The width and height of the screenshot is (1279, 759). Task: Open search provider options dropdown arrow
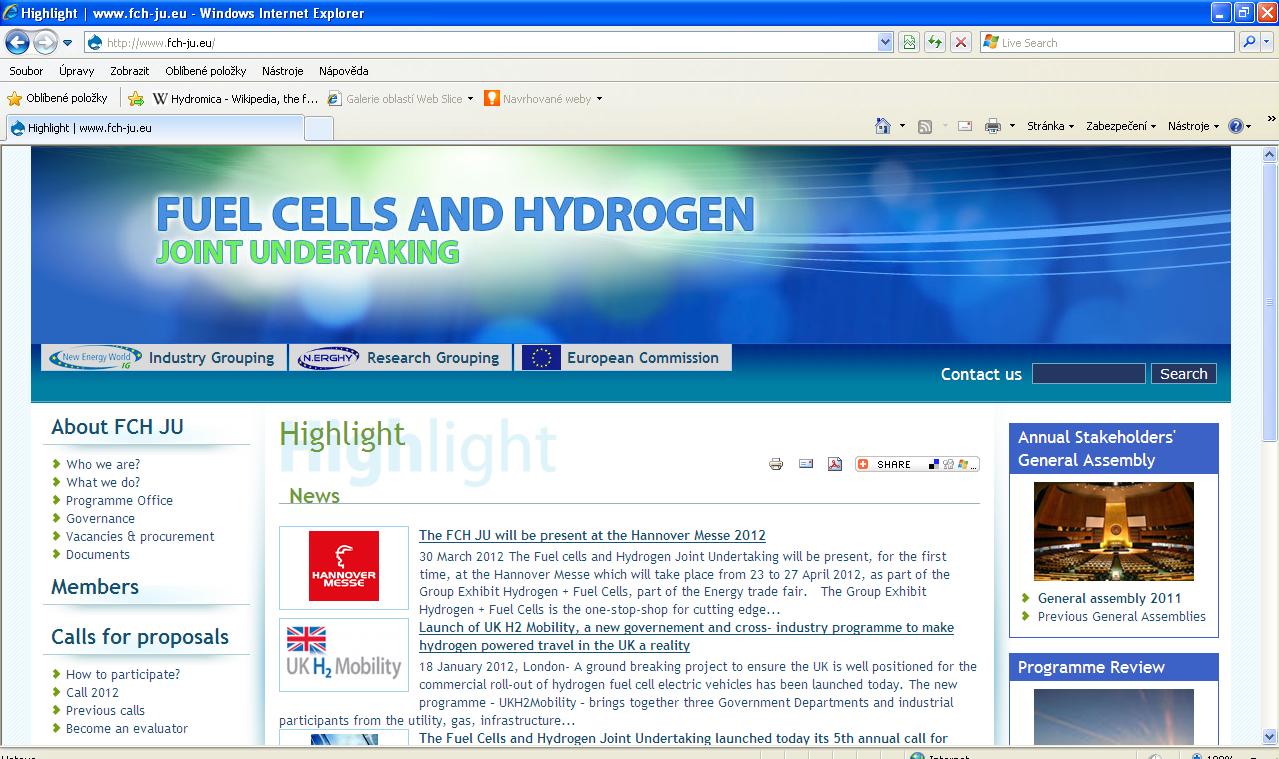[x=1266, y=43]
